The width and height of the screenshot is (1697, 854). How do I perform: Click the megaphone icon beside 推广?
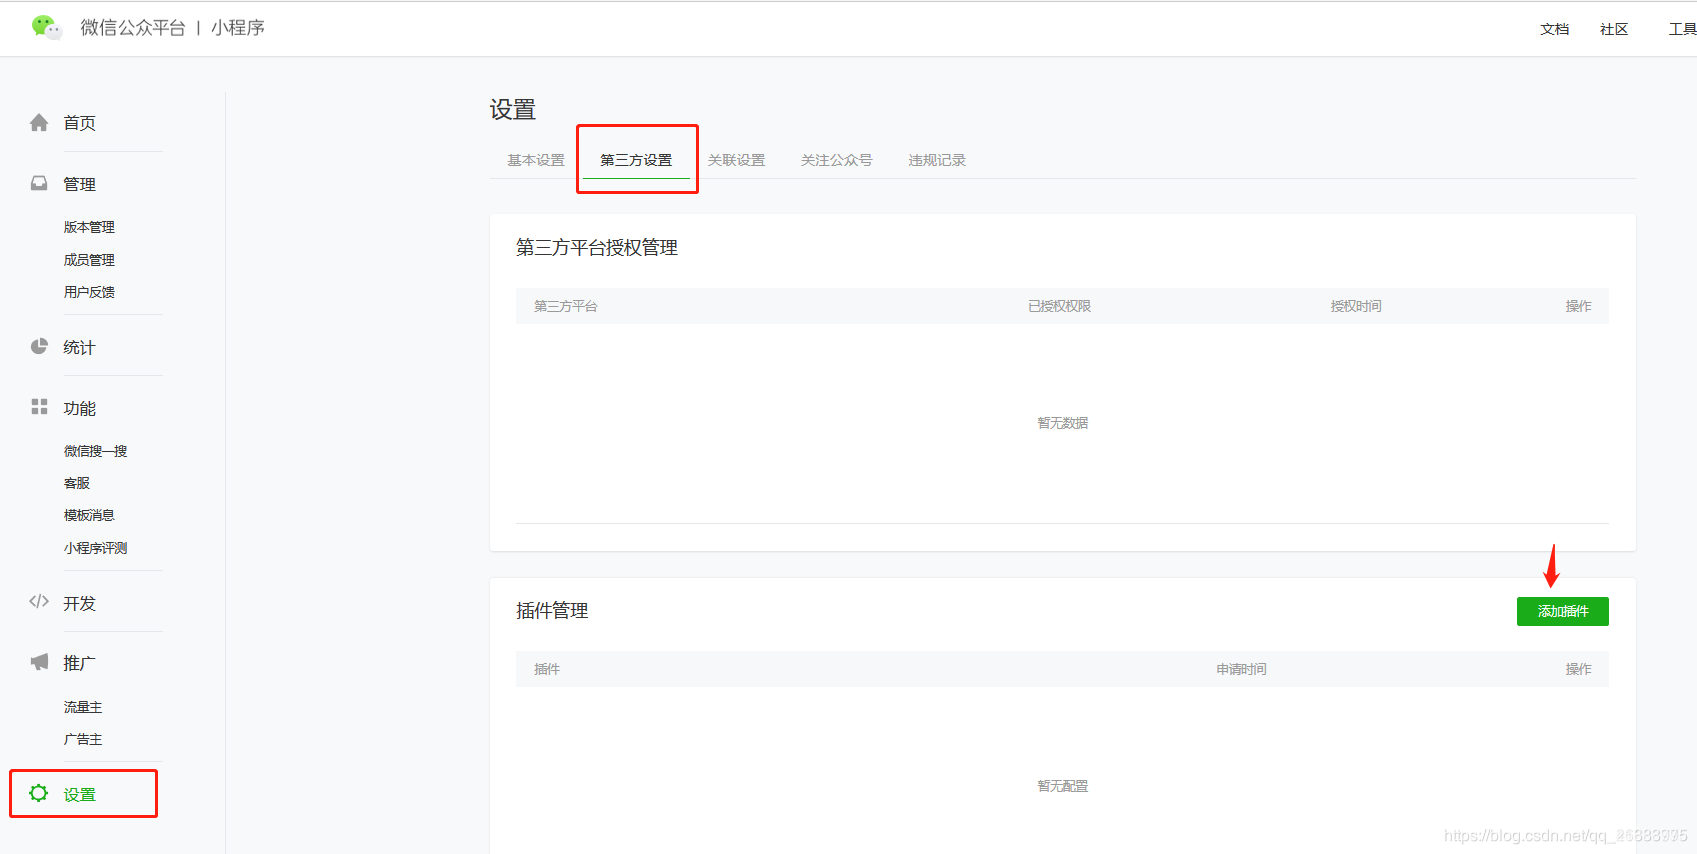39,661
